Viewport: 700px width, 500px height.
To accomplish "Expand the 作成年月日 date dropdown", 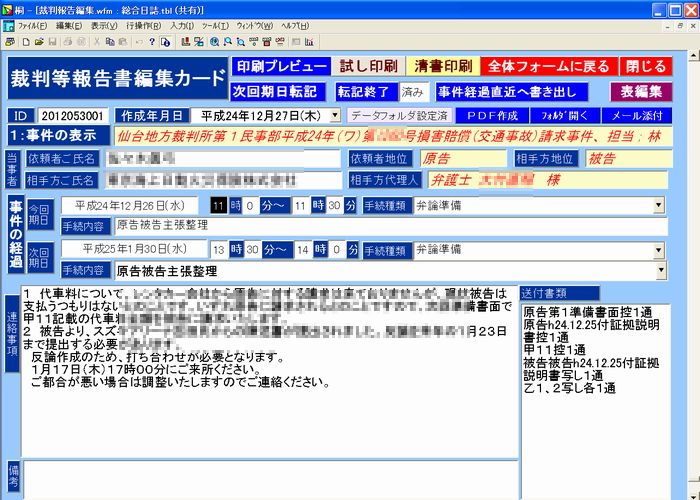I will coord(336,115).
